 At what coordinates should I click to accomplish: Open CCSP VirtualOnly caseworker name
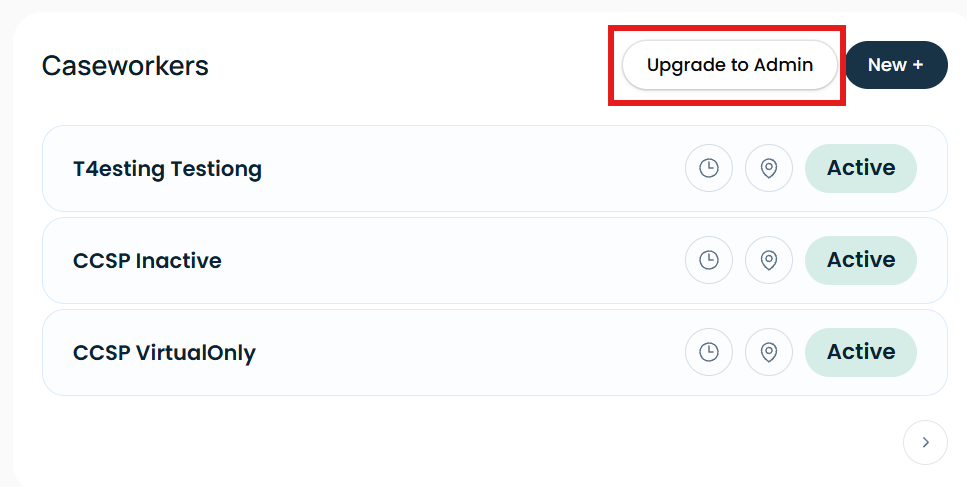164,353
